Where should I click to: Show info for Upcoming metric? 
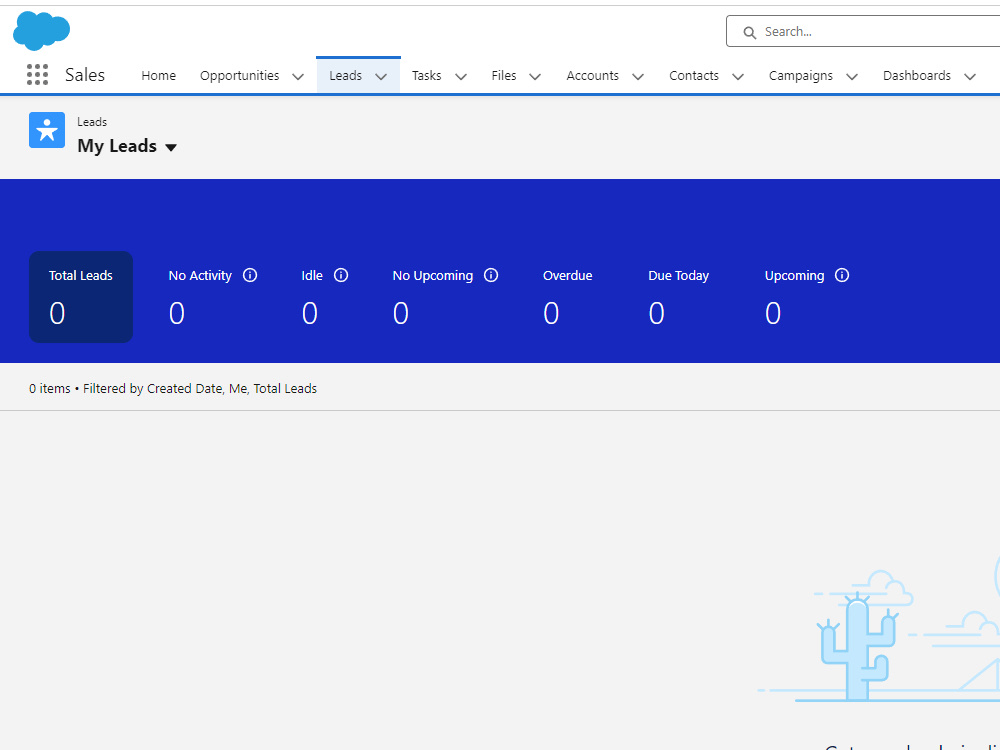coord(842,275)
